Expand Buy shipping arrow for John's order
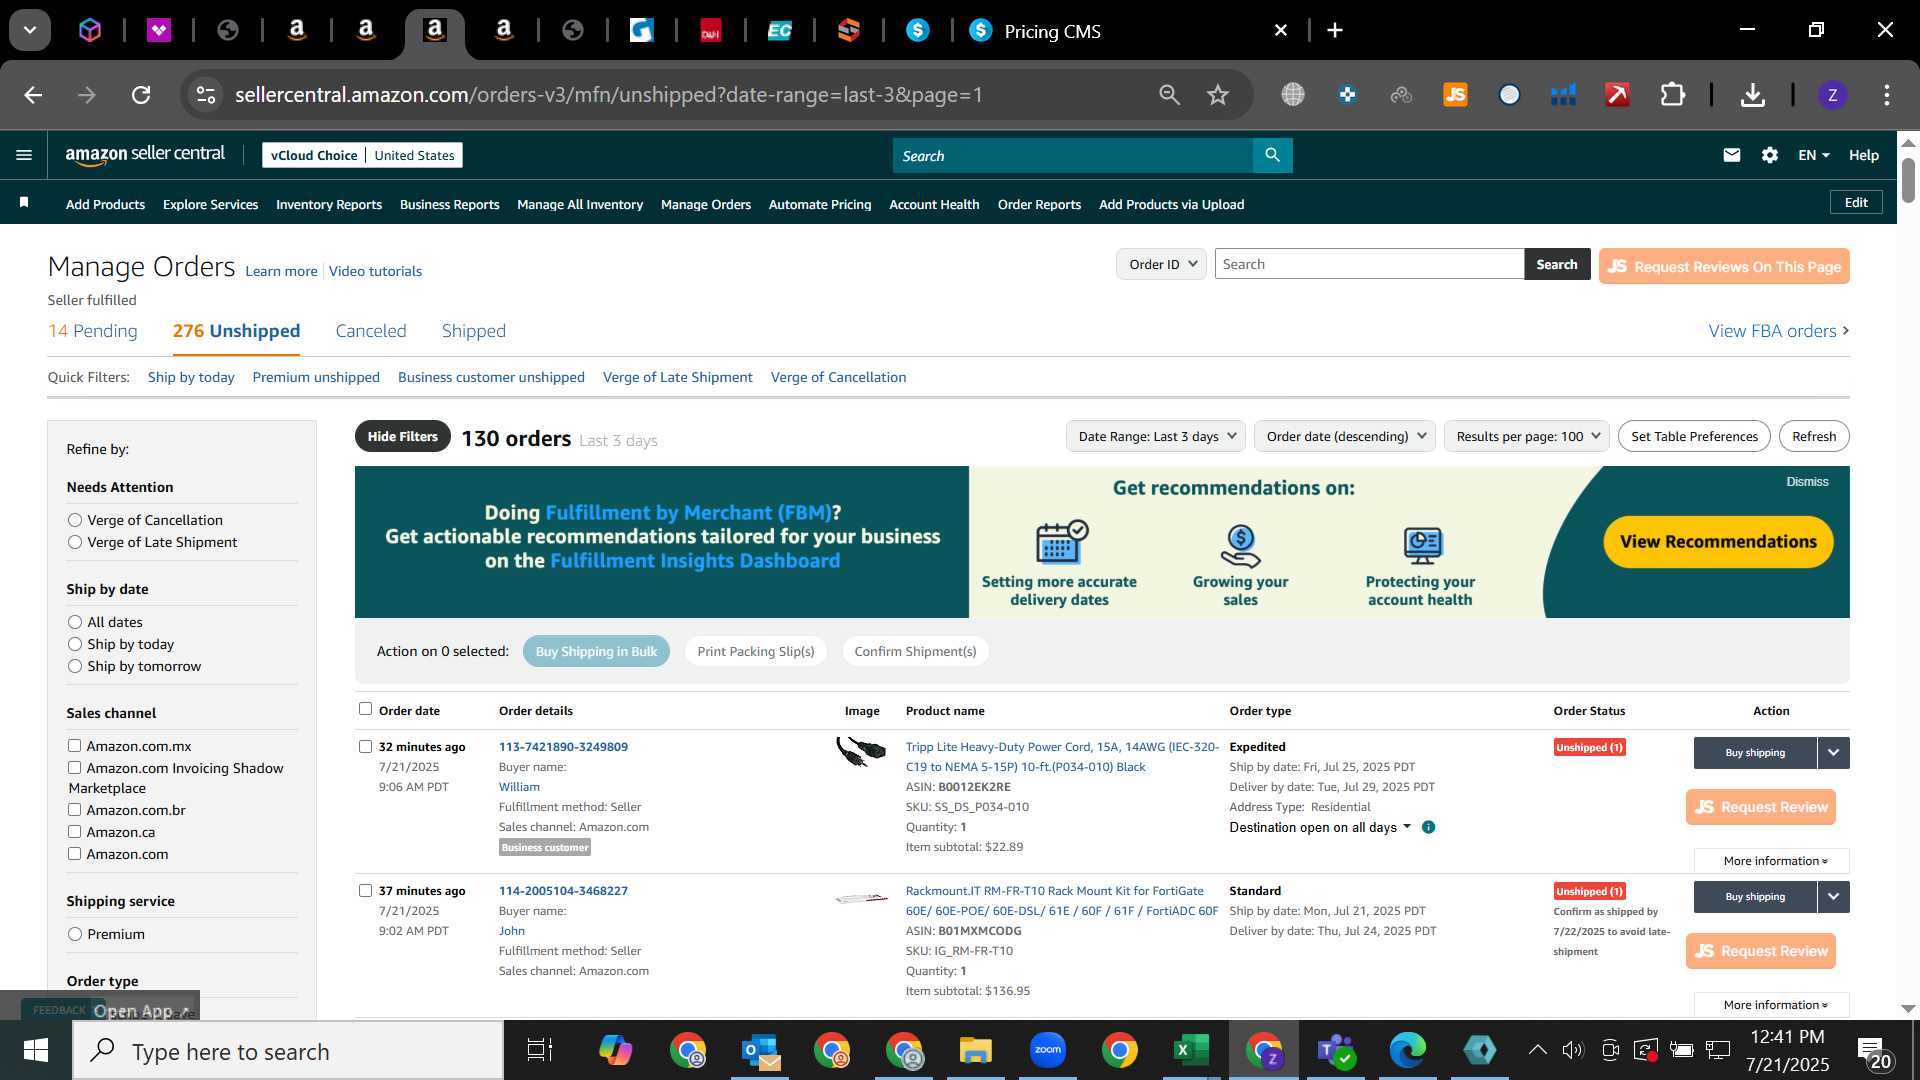Screen dimensions: 1920x1080 (x=1833, y=897)
